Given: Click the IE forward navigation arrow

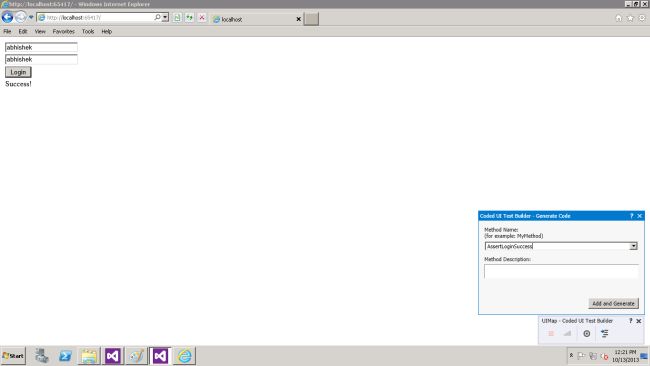Looking at the screenshot, I should click(20, 17).
